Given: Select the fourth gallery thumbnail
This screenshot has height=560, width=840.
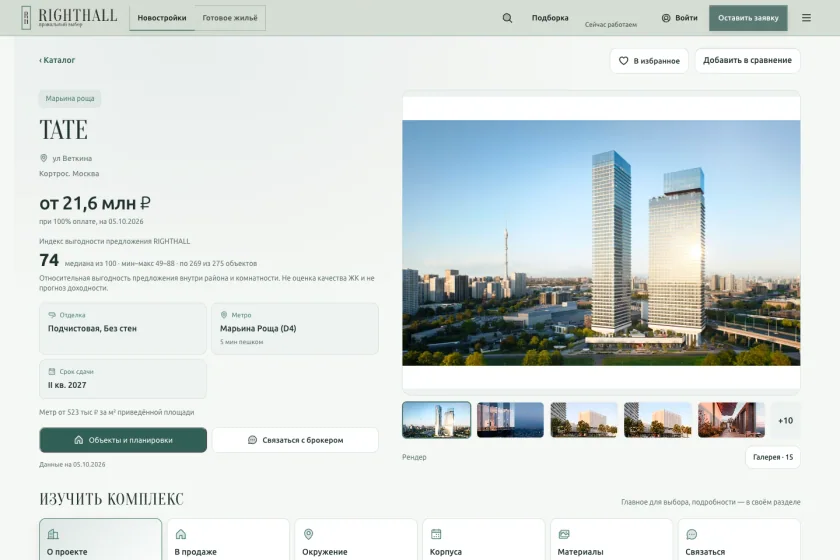Looking at the screenshot, I should coord(658,420).
